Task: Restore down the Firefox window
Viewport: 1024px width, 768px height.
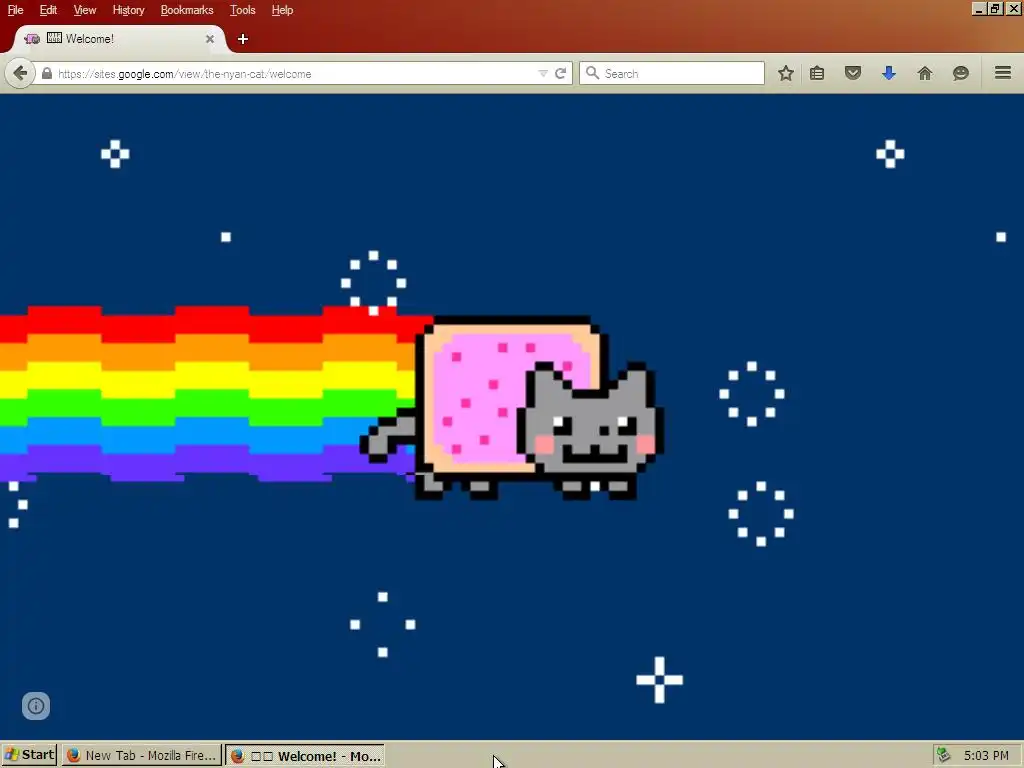Action: pyautogui.click(x=995, y=9)
